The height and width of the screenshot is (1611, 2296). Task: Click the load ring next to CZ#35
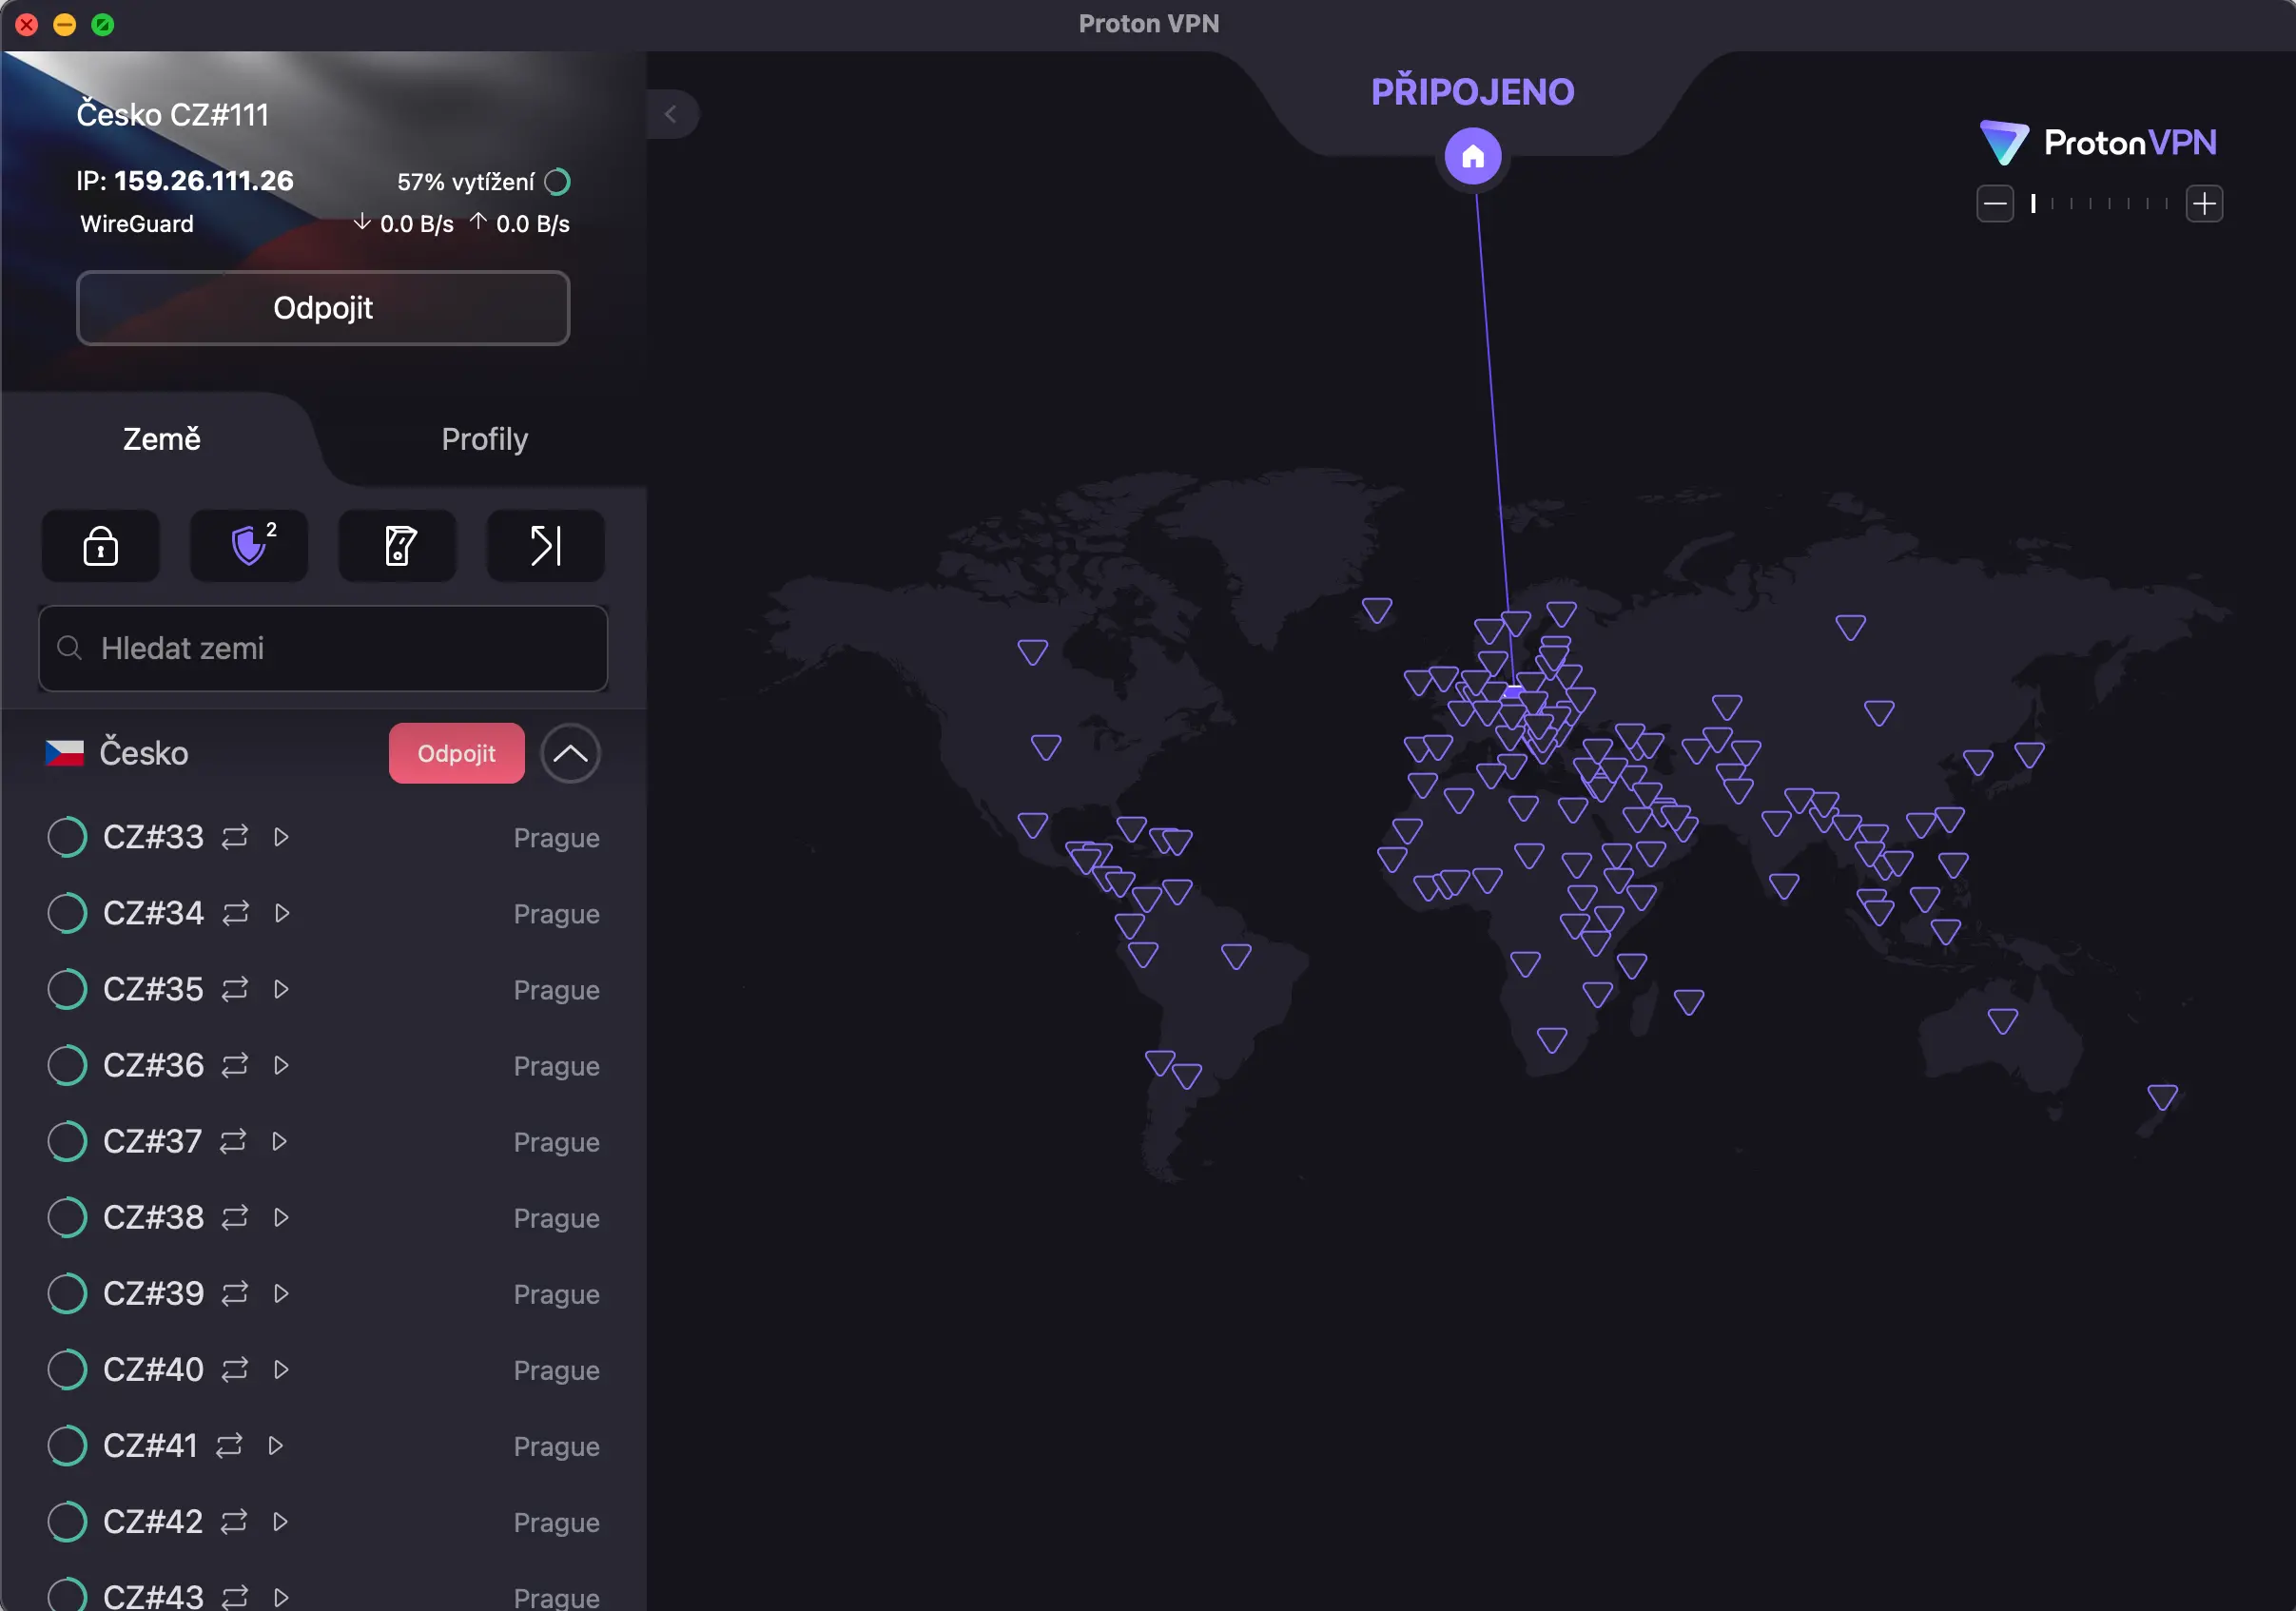[67, 989]
